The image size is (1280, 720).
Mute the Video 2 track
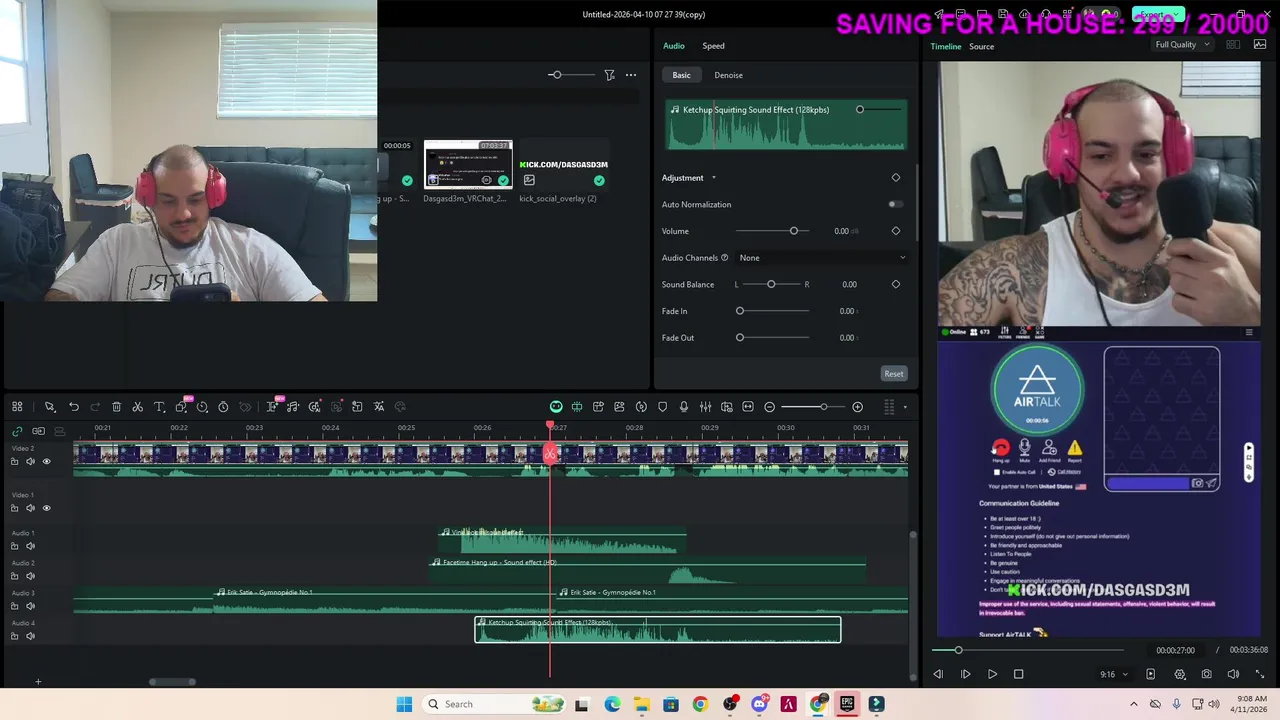pyautogui.click(x=30, y=461)
